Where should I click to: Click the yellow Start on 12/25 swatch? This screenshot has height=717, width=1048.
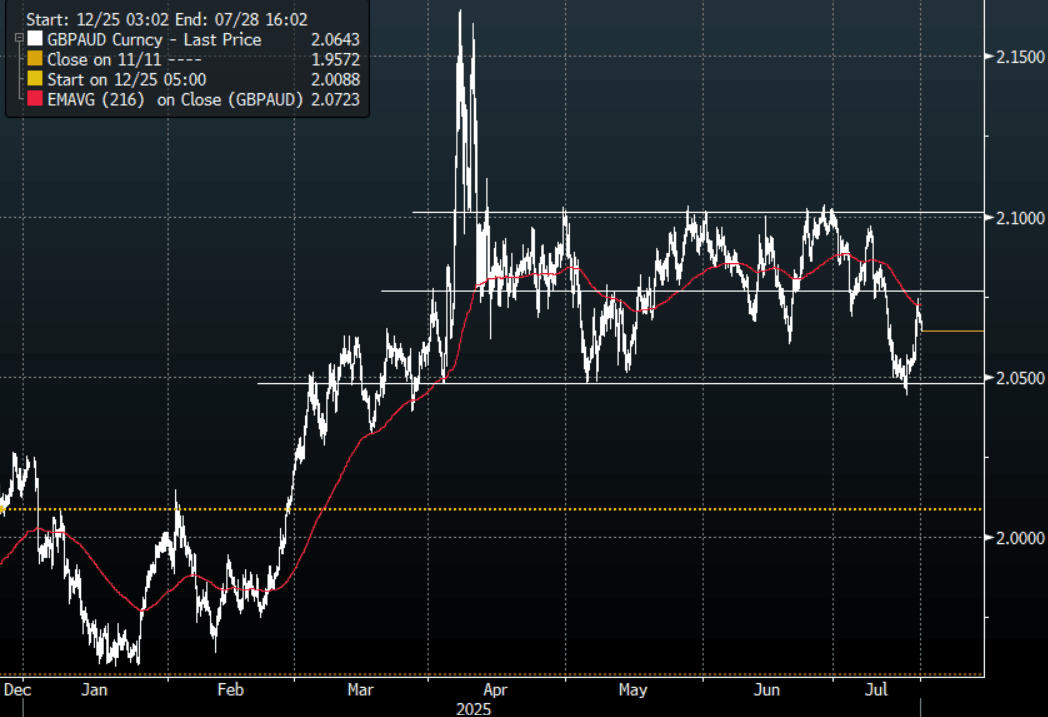(x=35, y=80)
